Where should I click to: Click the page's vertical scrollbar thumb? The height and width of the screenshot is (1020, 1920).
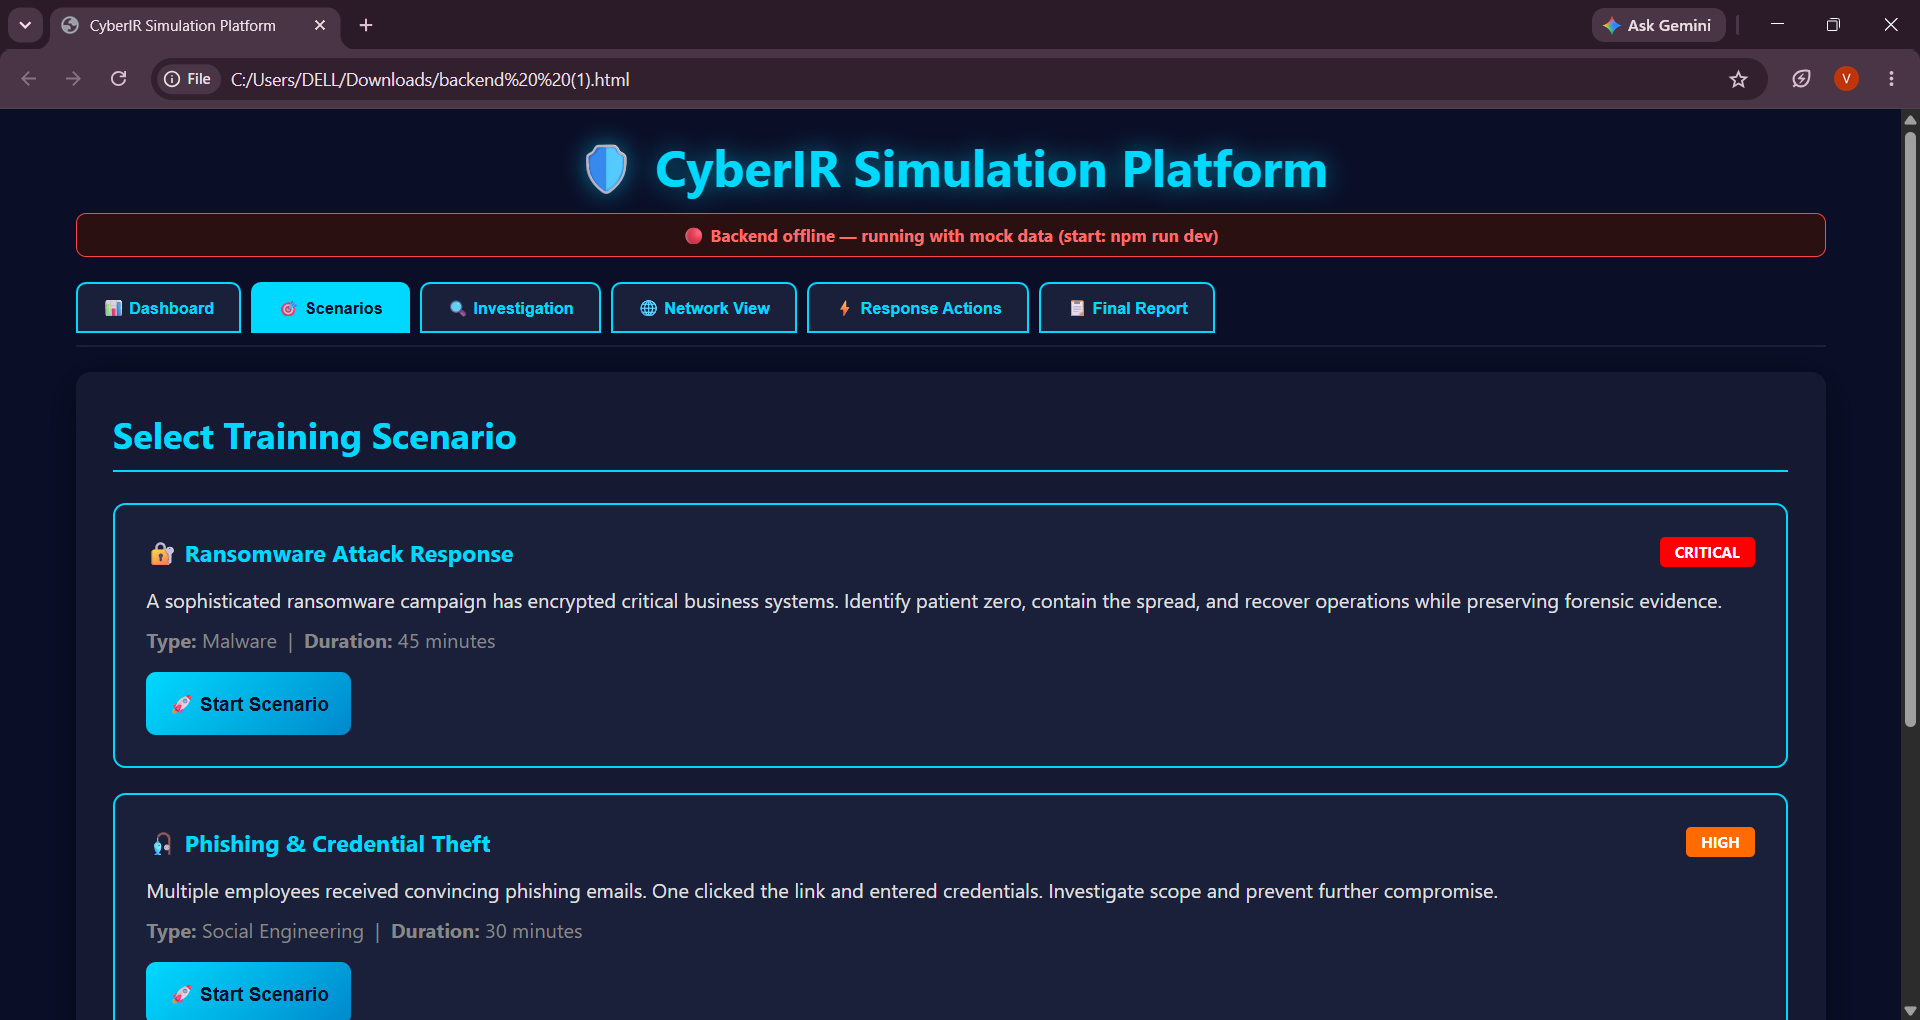1910,428
